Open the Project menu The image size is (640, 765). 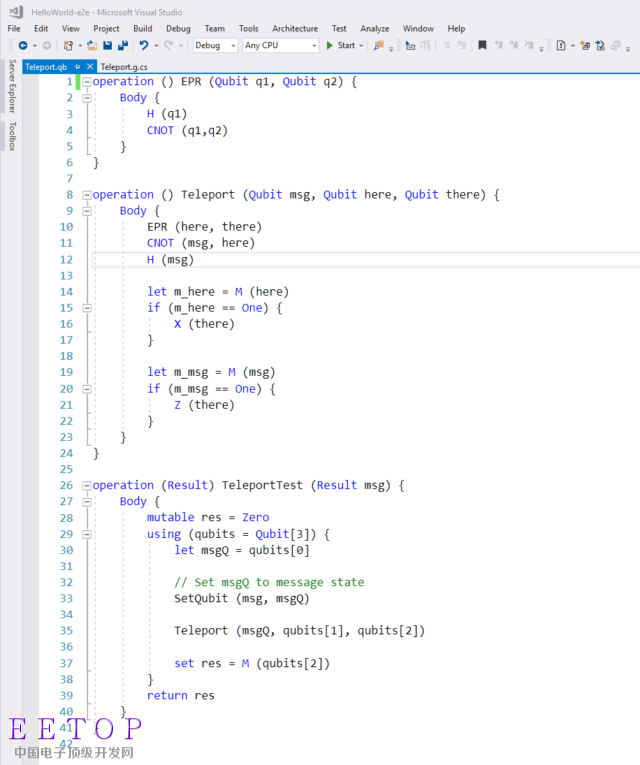[x=106, y=29]
